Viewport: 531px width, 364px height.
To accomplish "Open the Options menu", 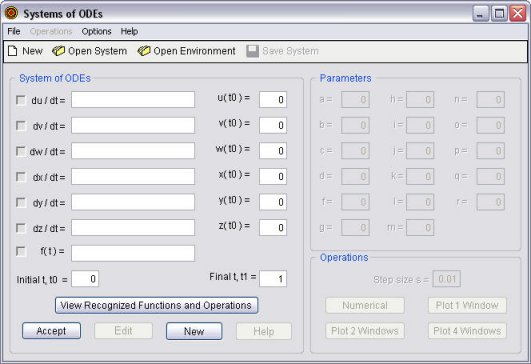I will pyautogui.click(x=97, y=31).
